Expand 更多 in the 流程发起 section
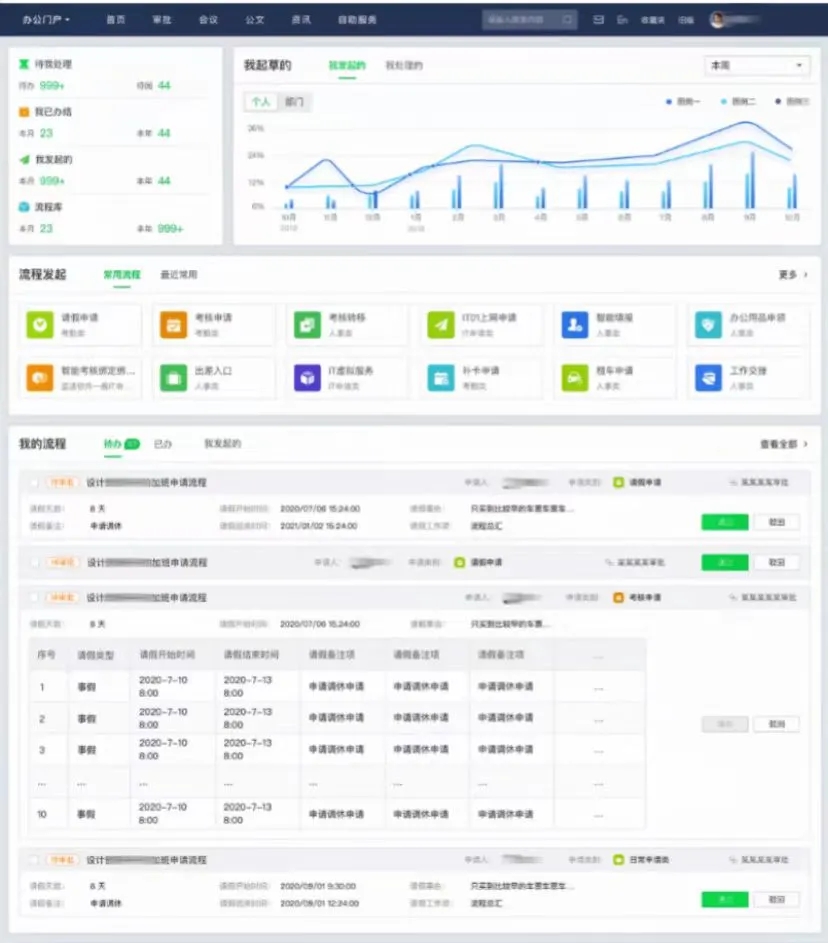This screenshot has width=828, height=943. point(792,274)
